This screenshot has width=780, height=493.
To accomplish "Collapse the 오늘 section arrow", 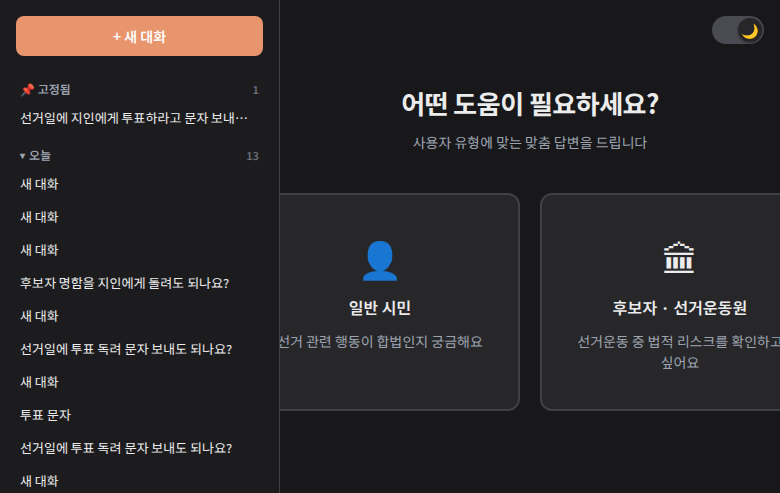I will point(23,156).
